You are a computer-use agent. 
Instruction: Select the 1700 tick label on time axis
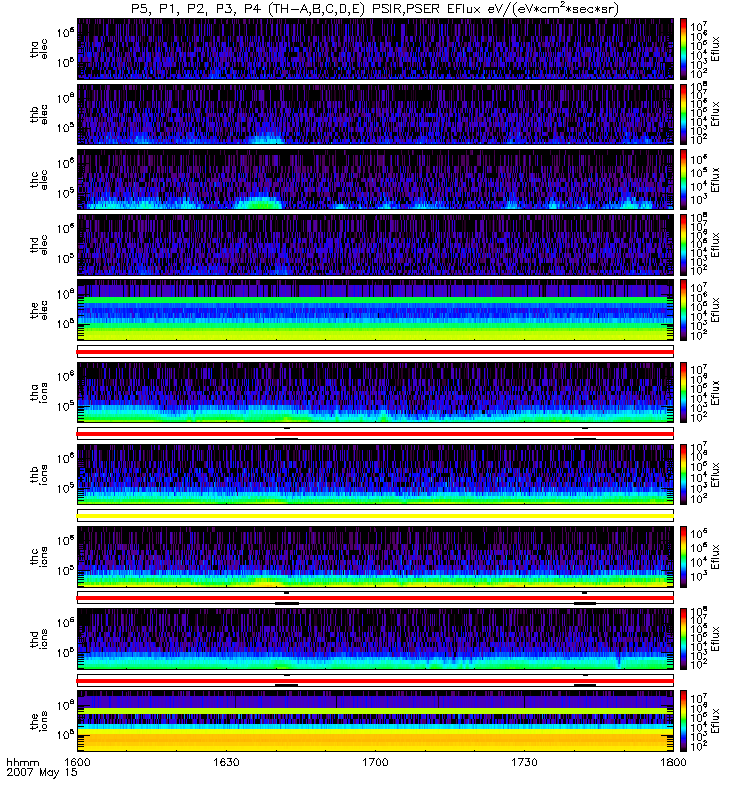tap(375, 762)
